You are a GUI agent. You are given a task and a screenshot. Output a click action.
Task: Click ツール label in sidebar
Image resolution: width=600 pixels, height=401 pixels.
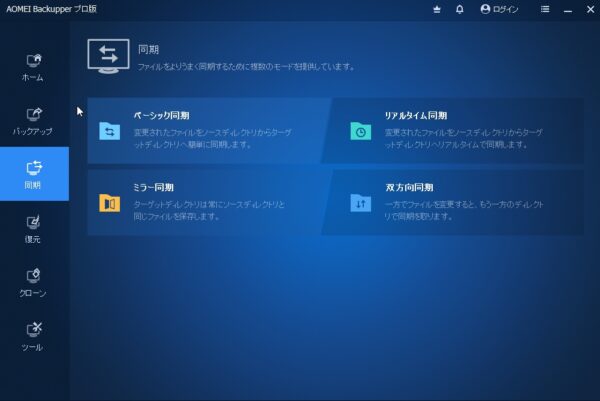[x=33, y=347]
